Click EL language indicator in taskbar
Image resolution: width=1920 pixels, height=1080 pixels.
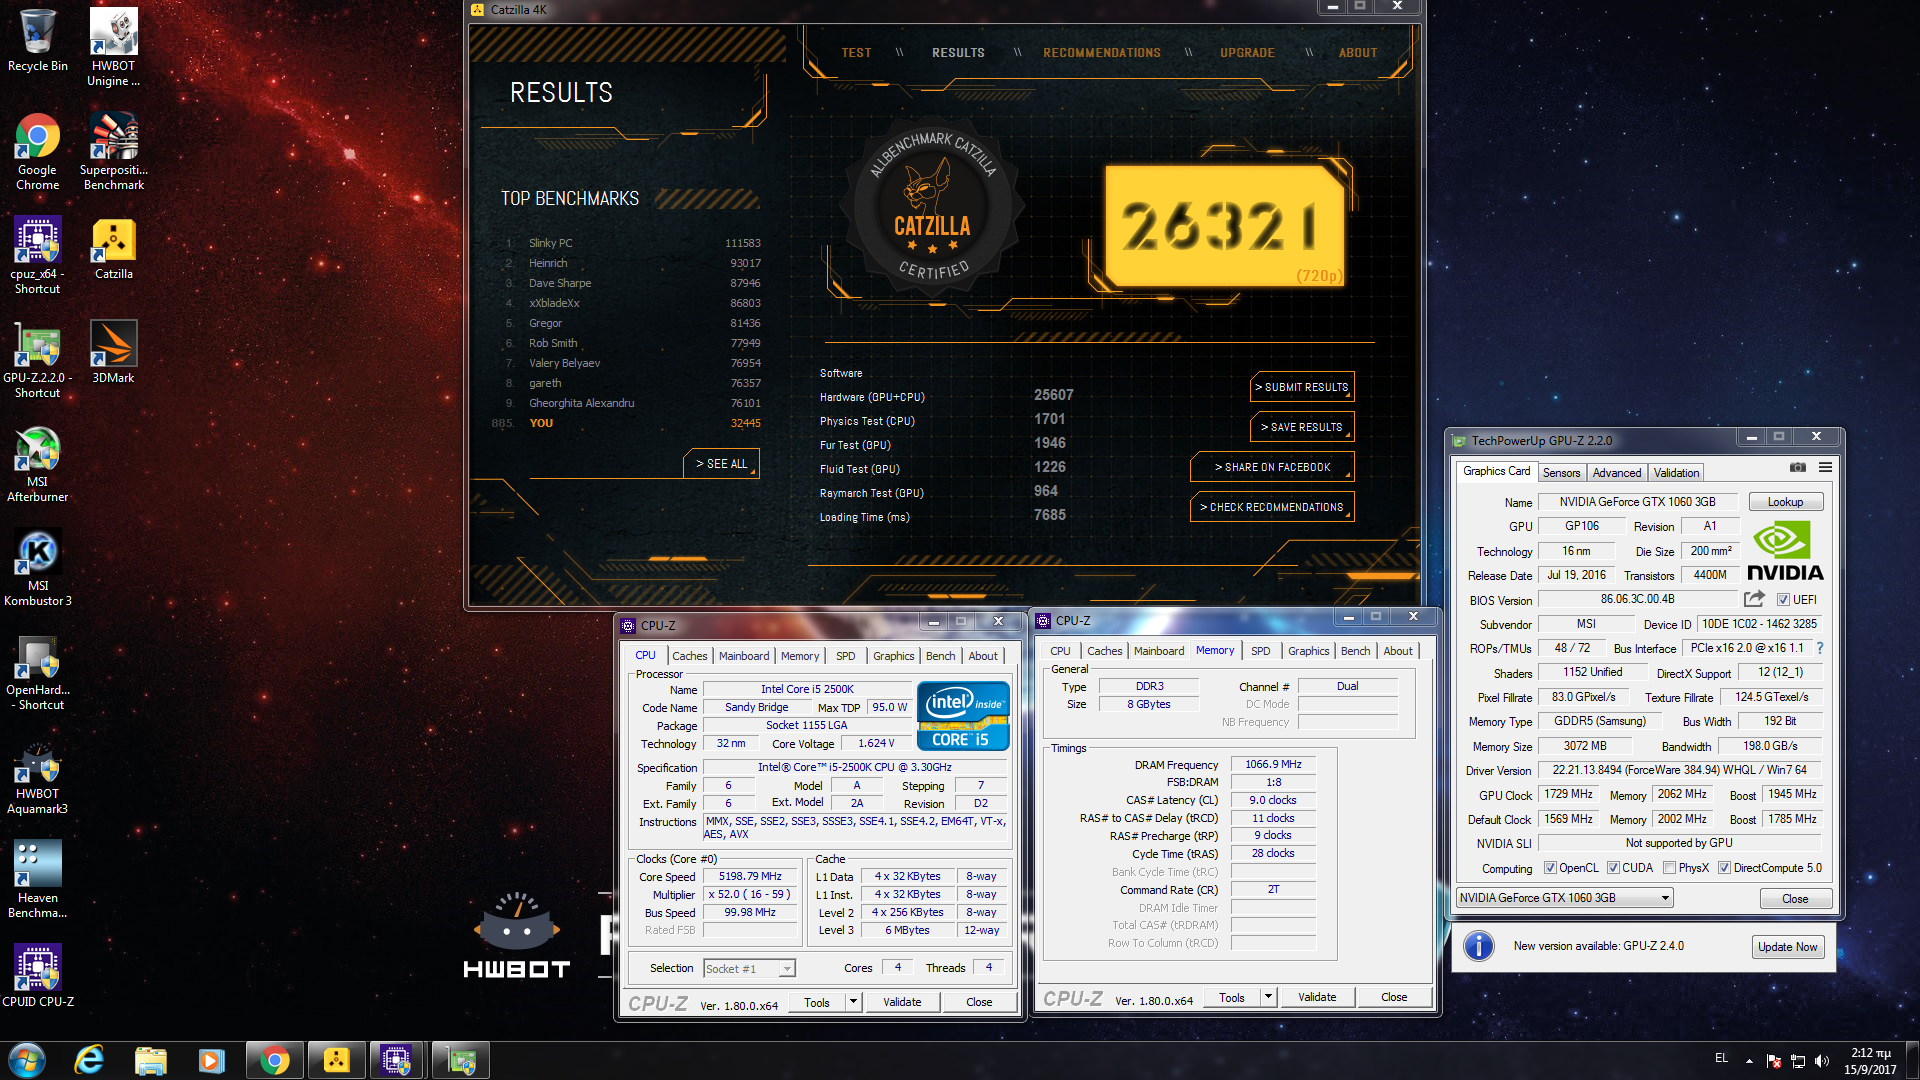[x=1721, y=1058]
